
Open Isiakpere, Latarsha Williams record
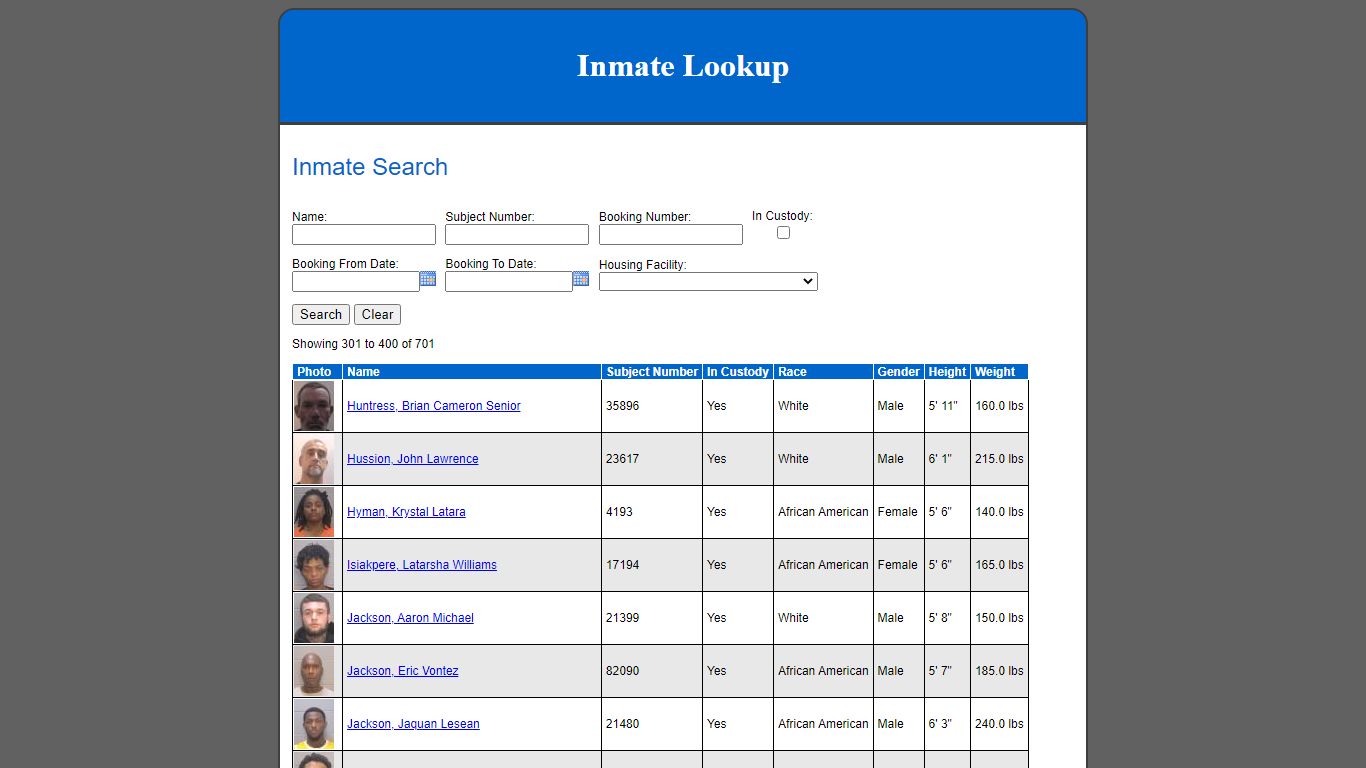pyautogui.click(x=422, y=565)
